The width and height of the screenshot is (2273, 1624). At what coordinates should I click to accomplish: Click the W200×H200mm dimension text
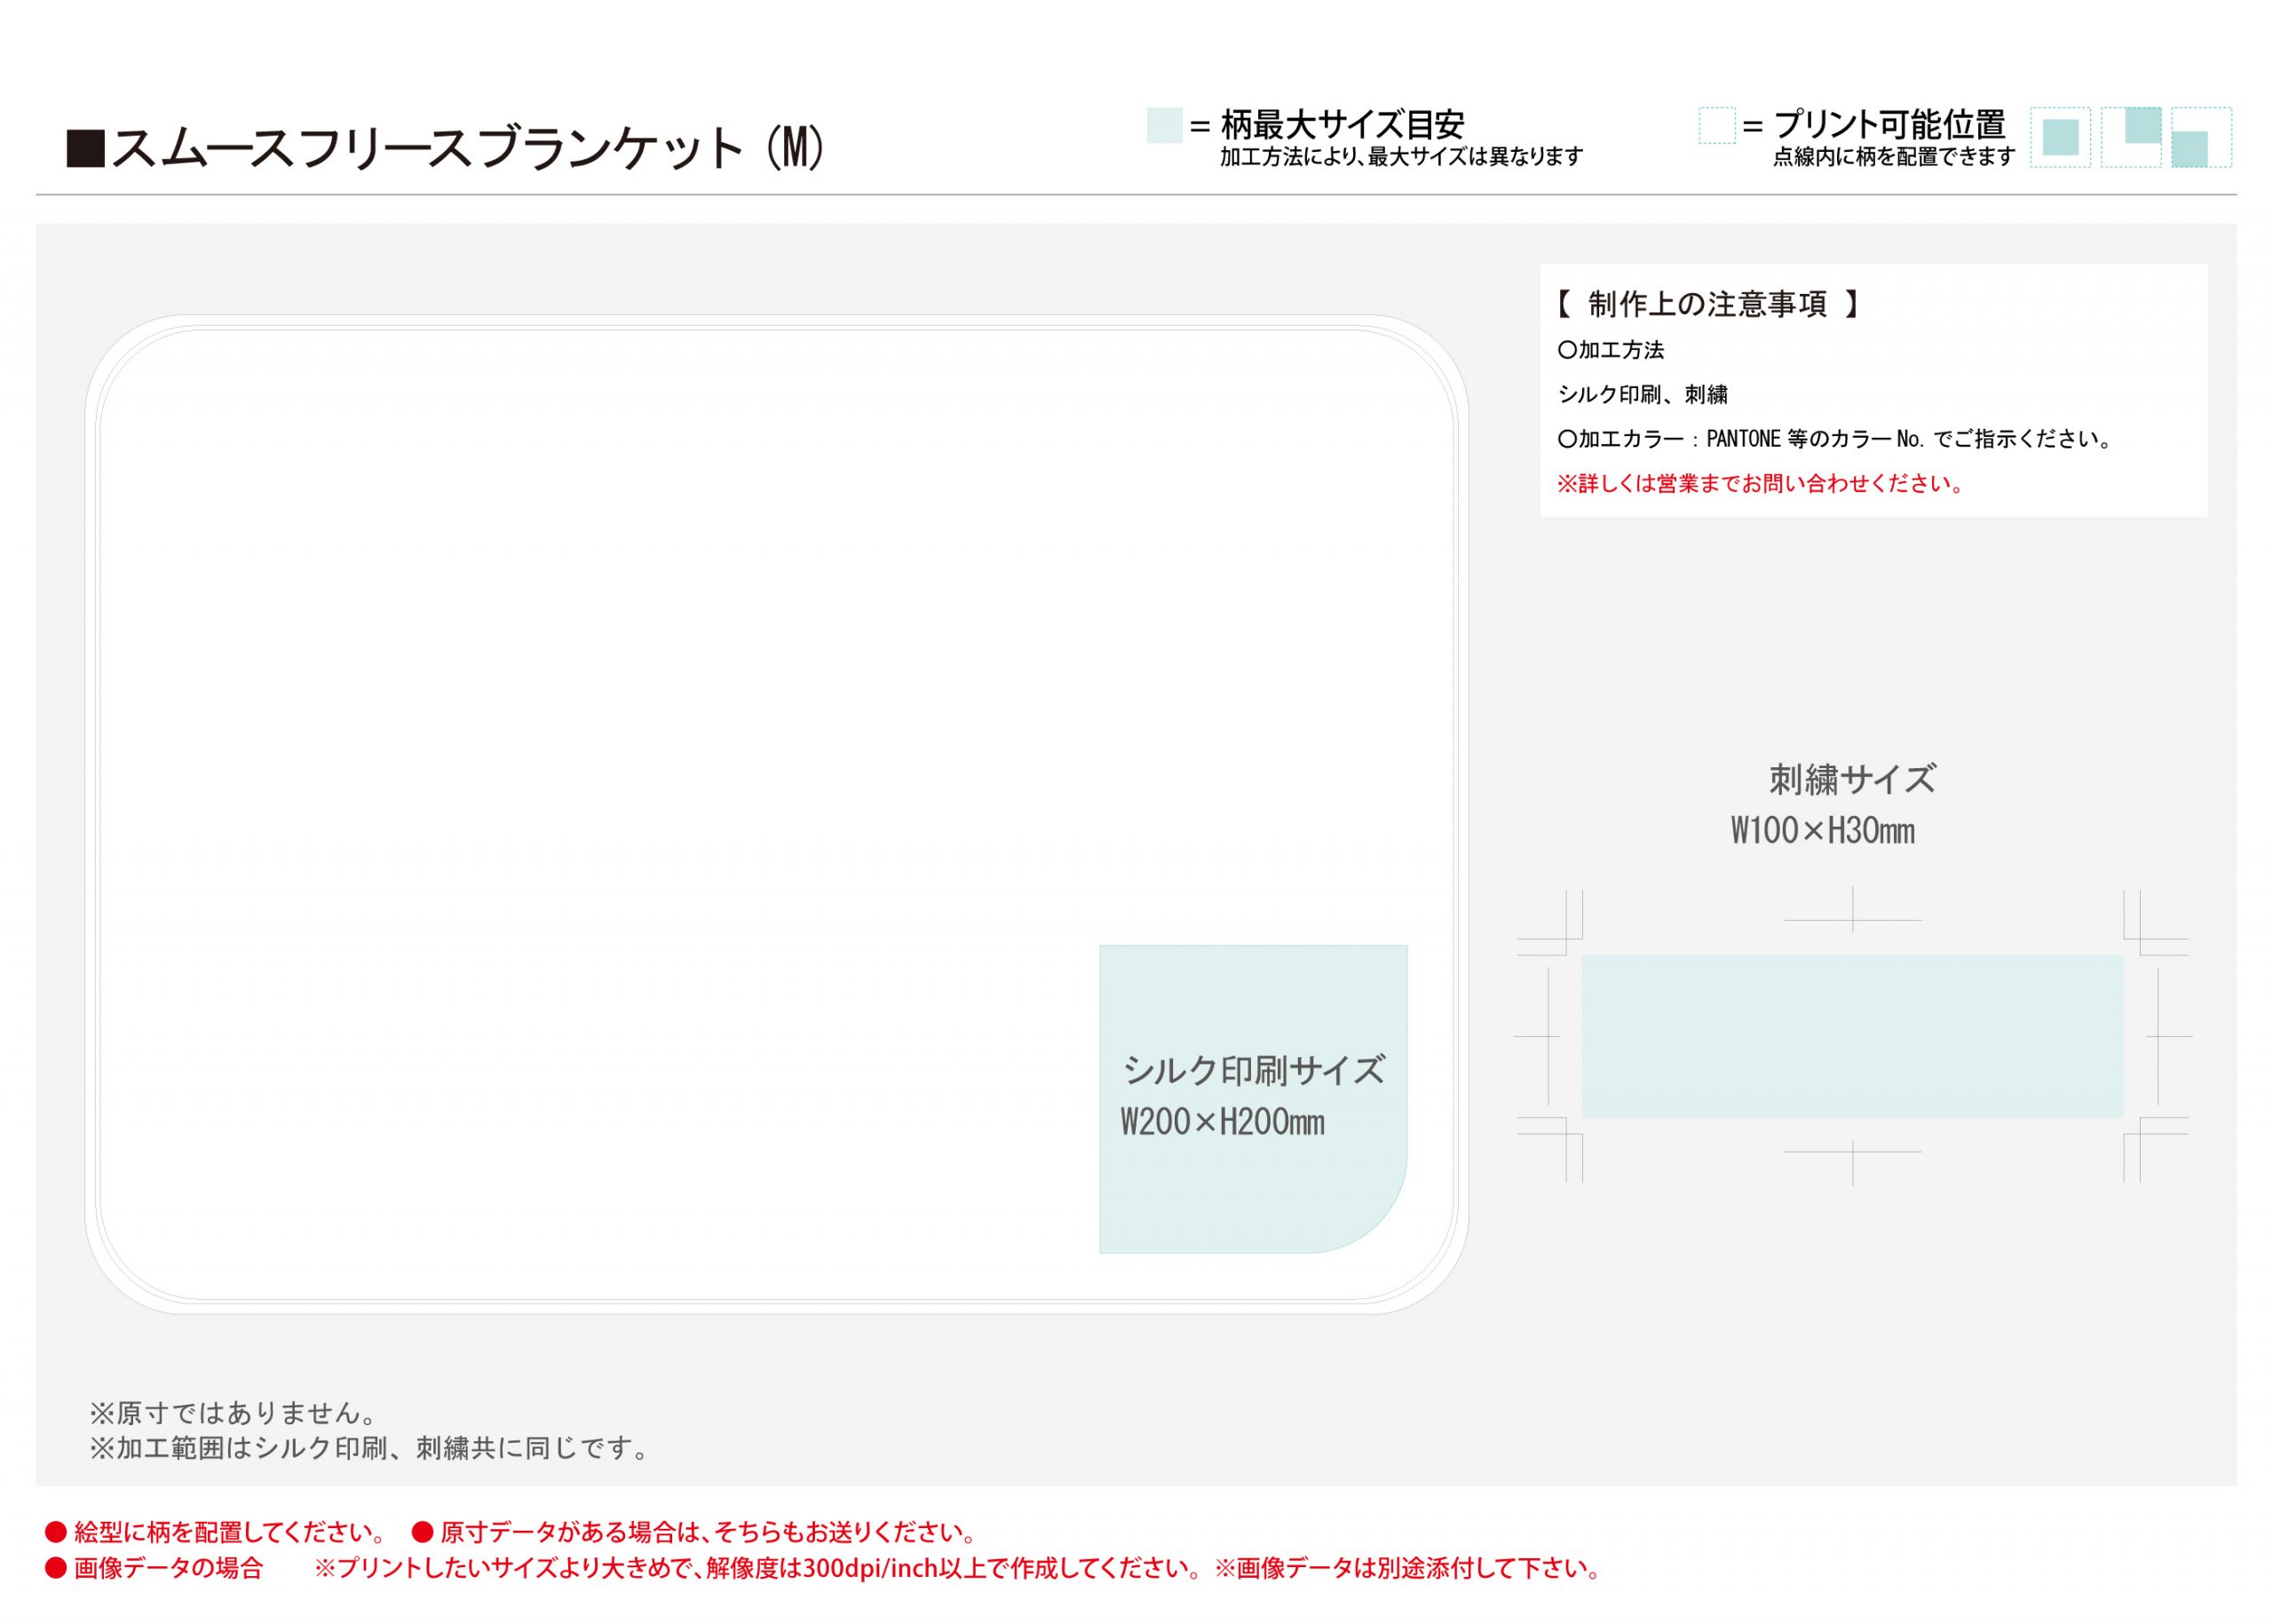[x=1222, y=1122]
